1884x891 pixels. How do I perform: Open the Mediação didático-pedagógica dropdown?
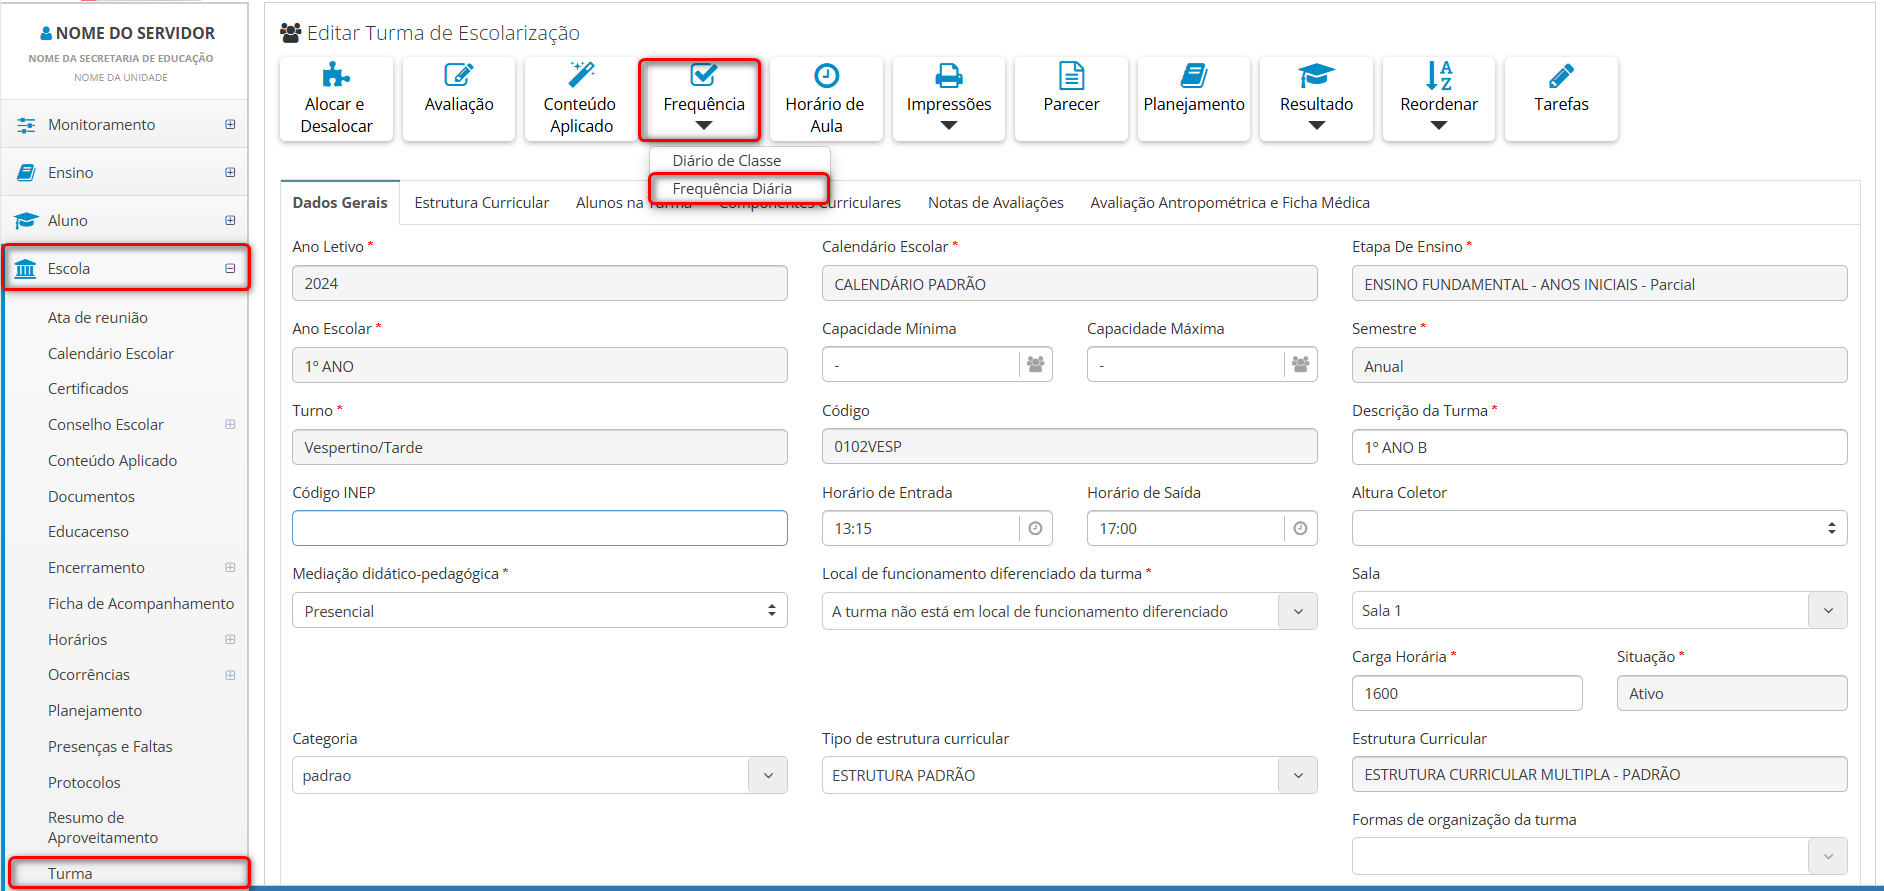[540, 611]
